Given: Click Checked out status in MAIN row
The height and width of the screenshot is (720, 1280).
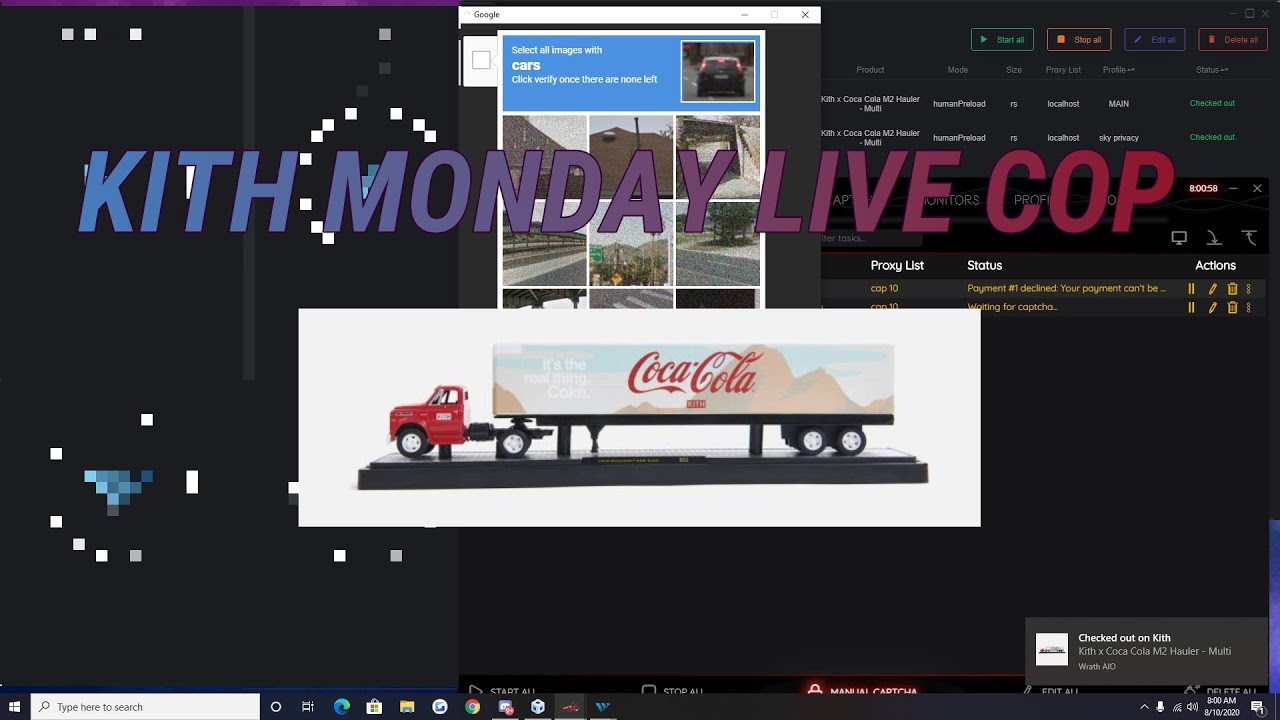Looking at the screenshot, I should pos(1212,104).
